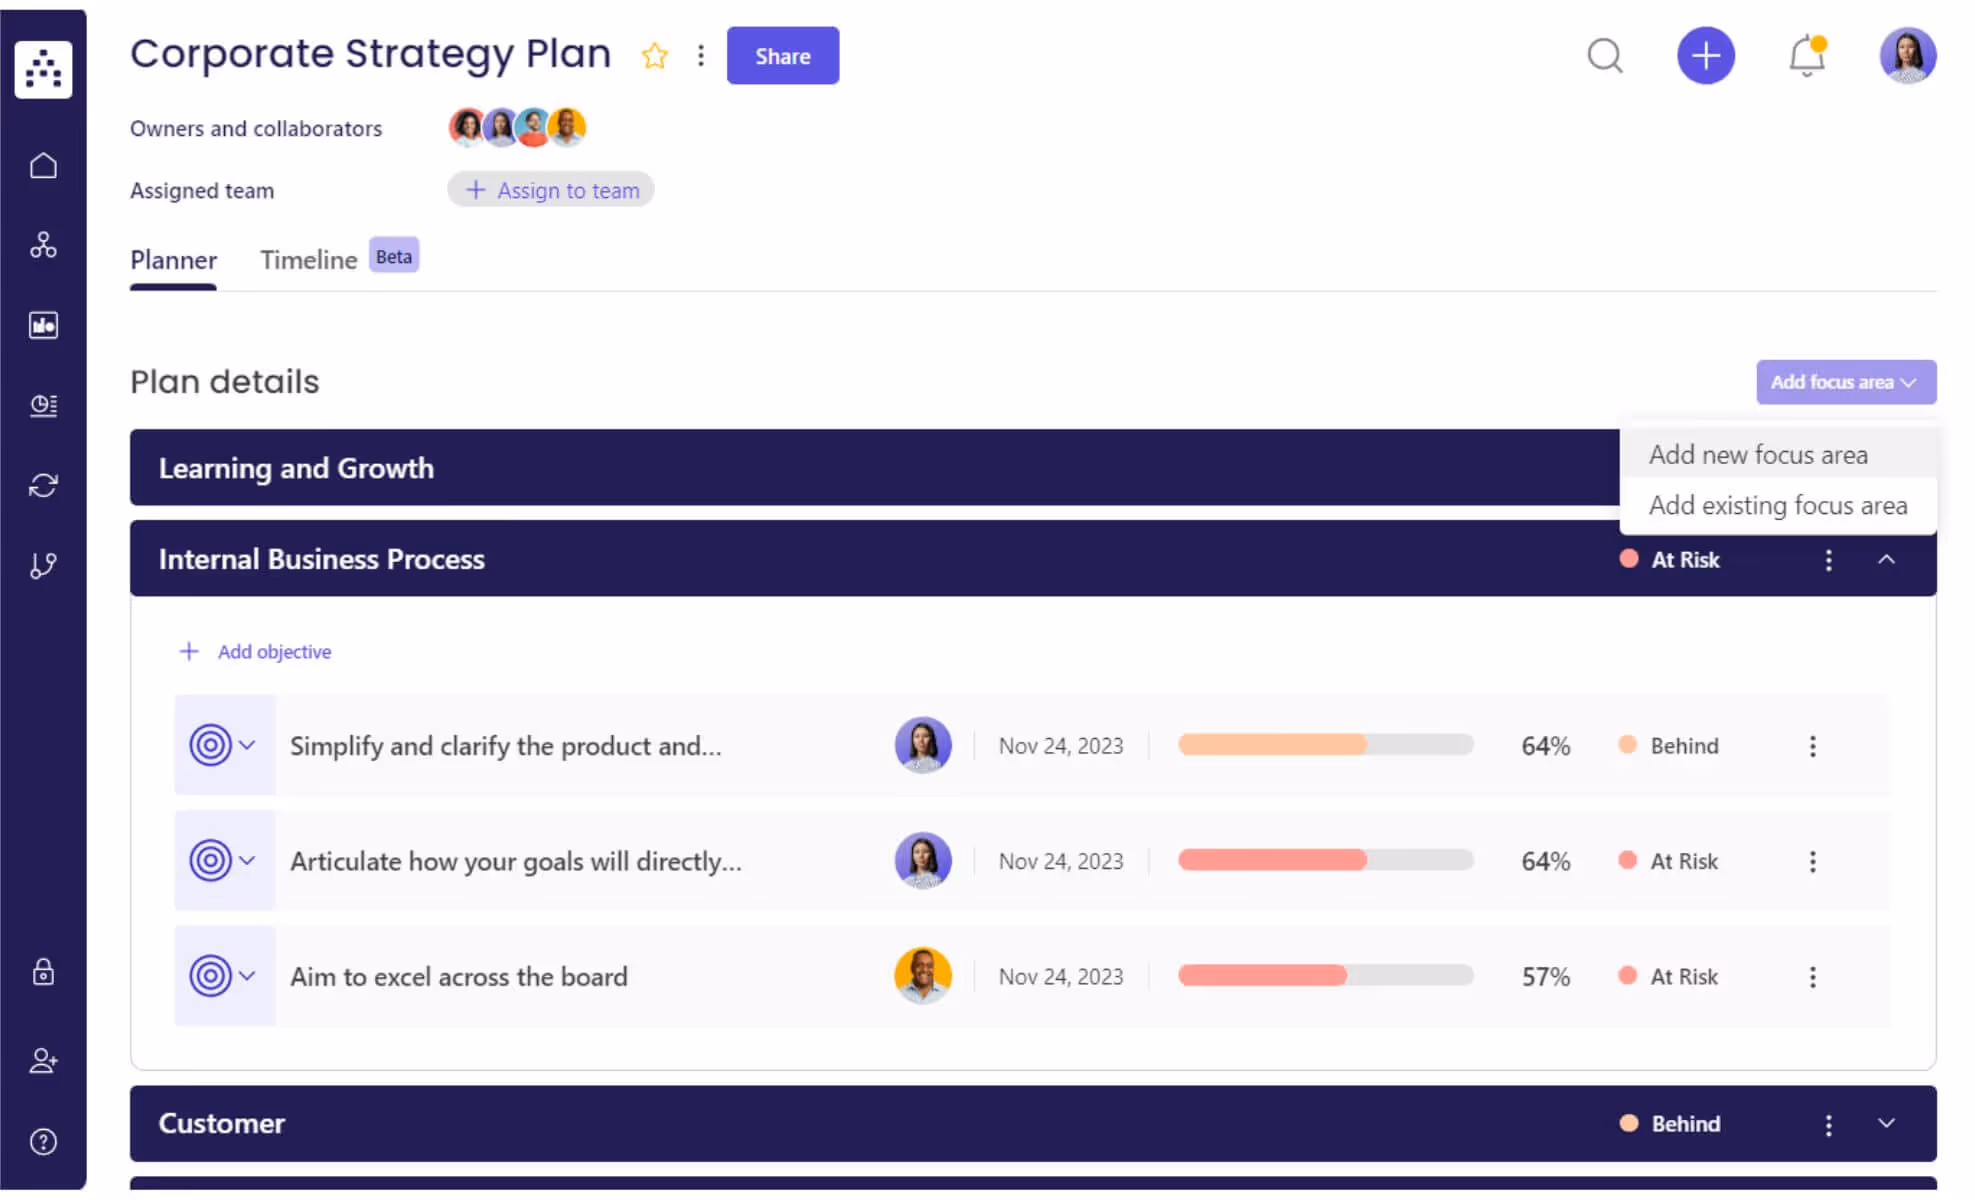The image size is (1975, 1200).
Task: Open the help question-mark icon
Action: 43,1140
